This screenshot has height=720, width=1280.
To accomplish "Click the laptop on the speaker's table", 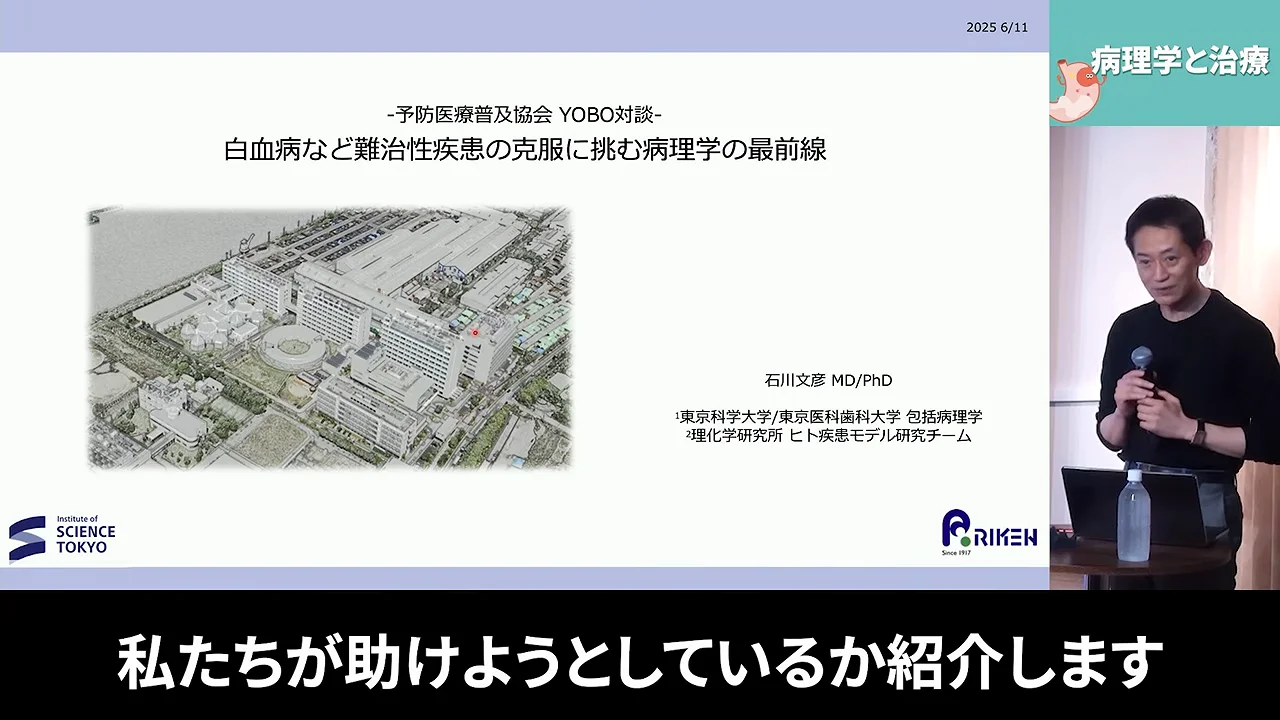I will 1143,505.
